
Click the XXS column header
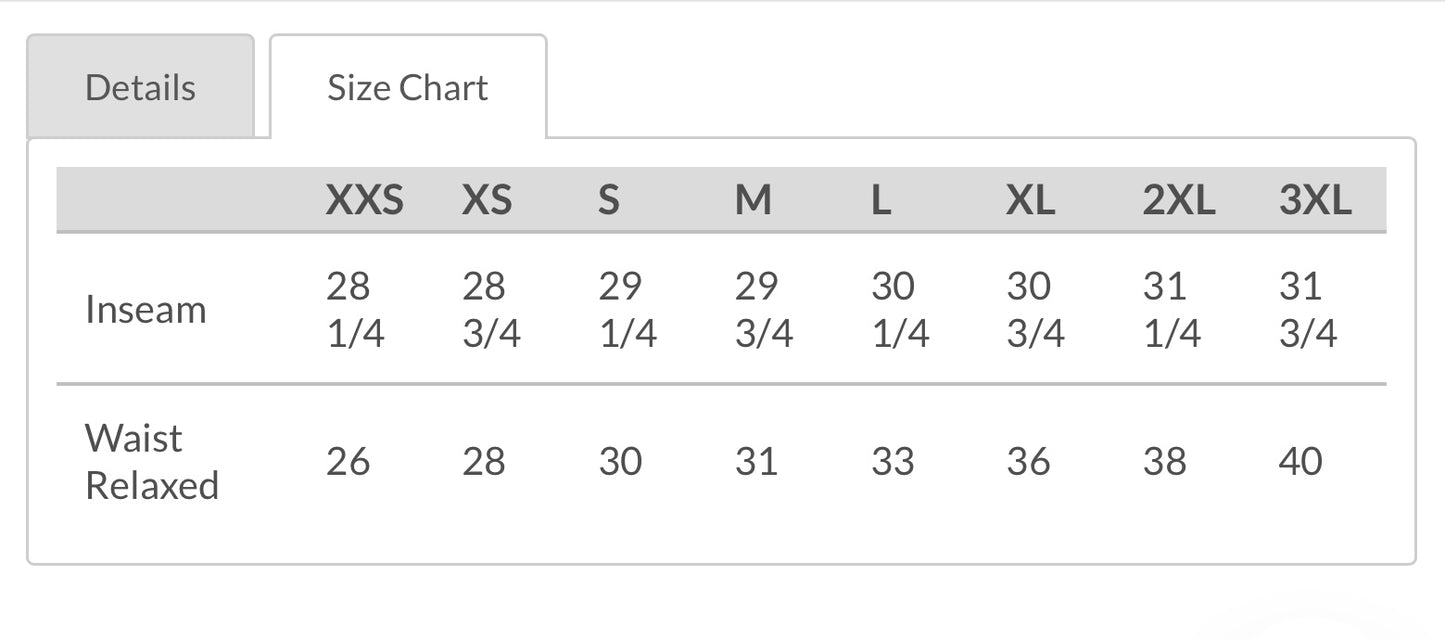tap(364, 201)
